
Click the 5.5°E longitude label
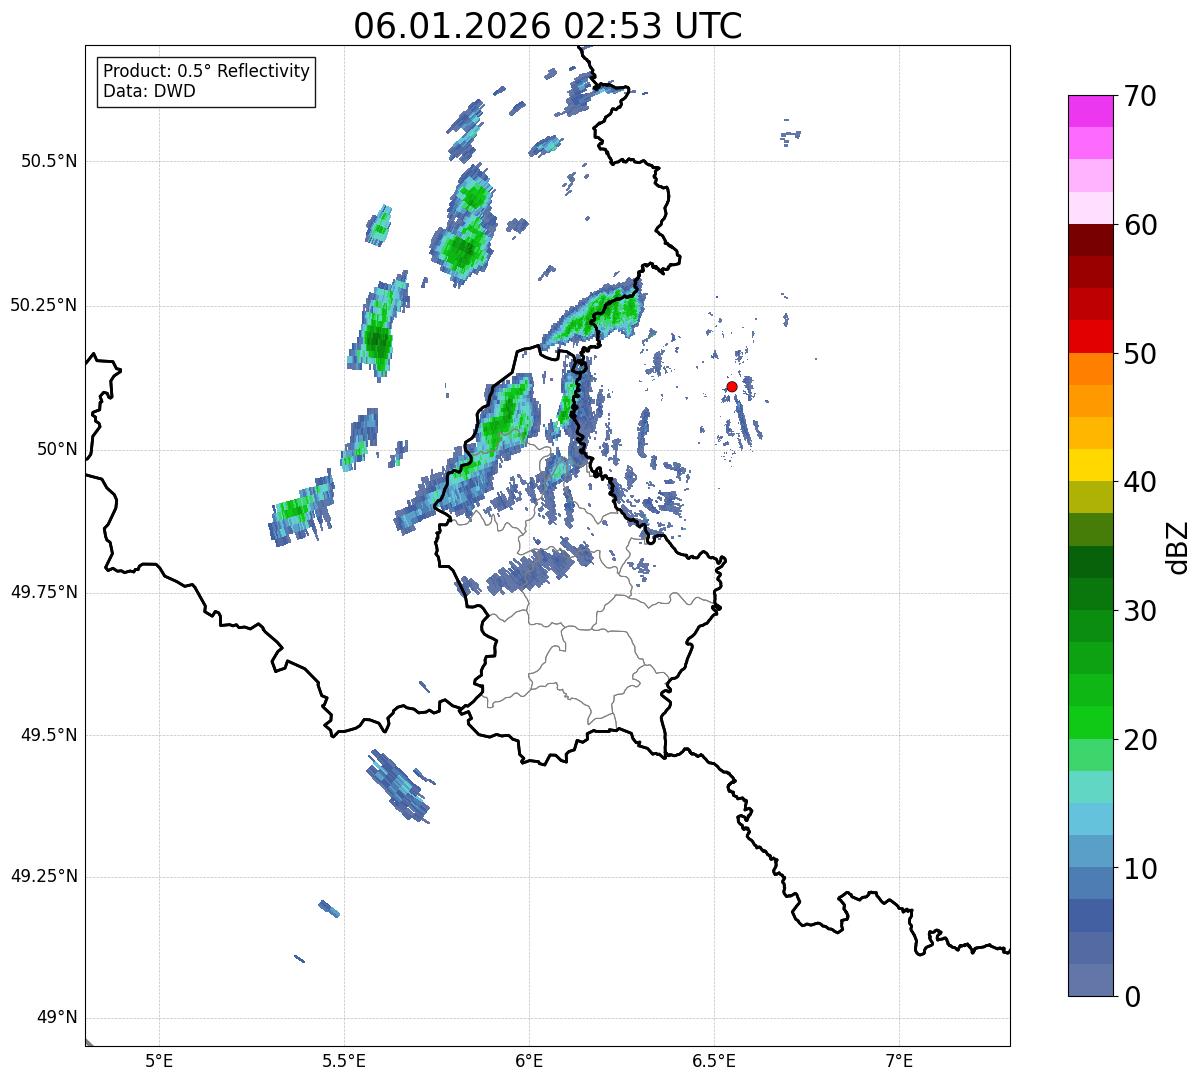[344, 1061]
